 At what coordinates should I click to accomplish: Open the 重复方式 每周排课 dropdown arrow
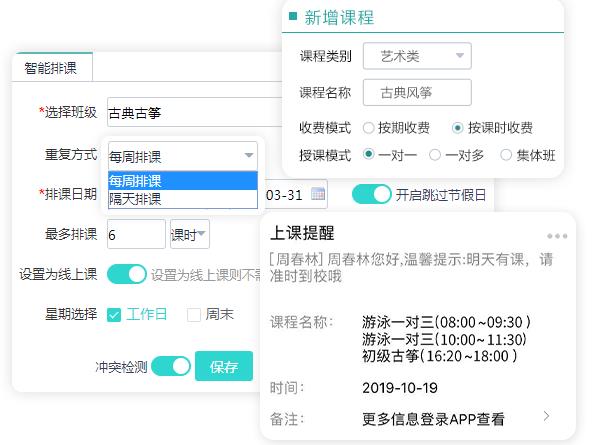[x=249, y=155]
